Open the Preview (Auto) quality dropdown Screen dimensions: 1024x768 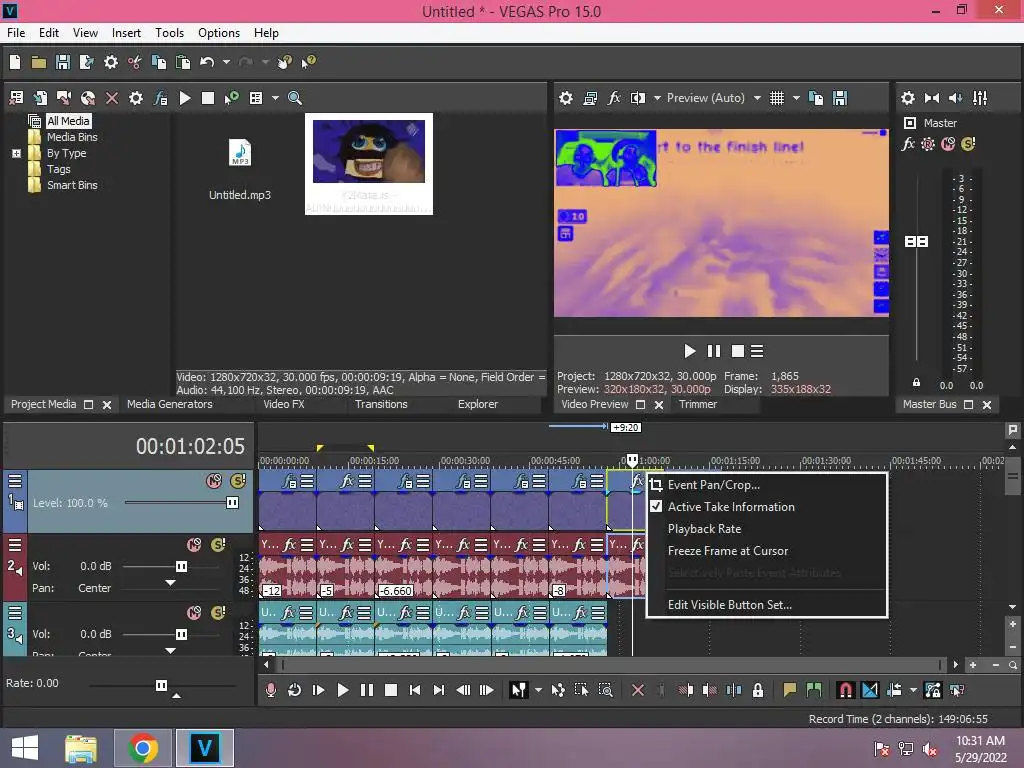click(757, 98)
